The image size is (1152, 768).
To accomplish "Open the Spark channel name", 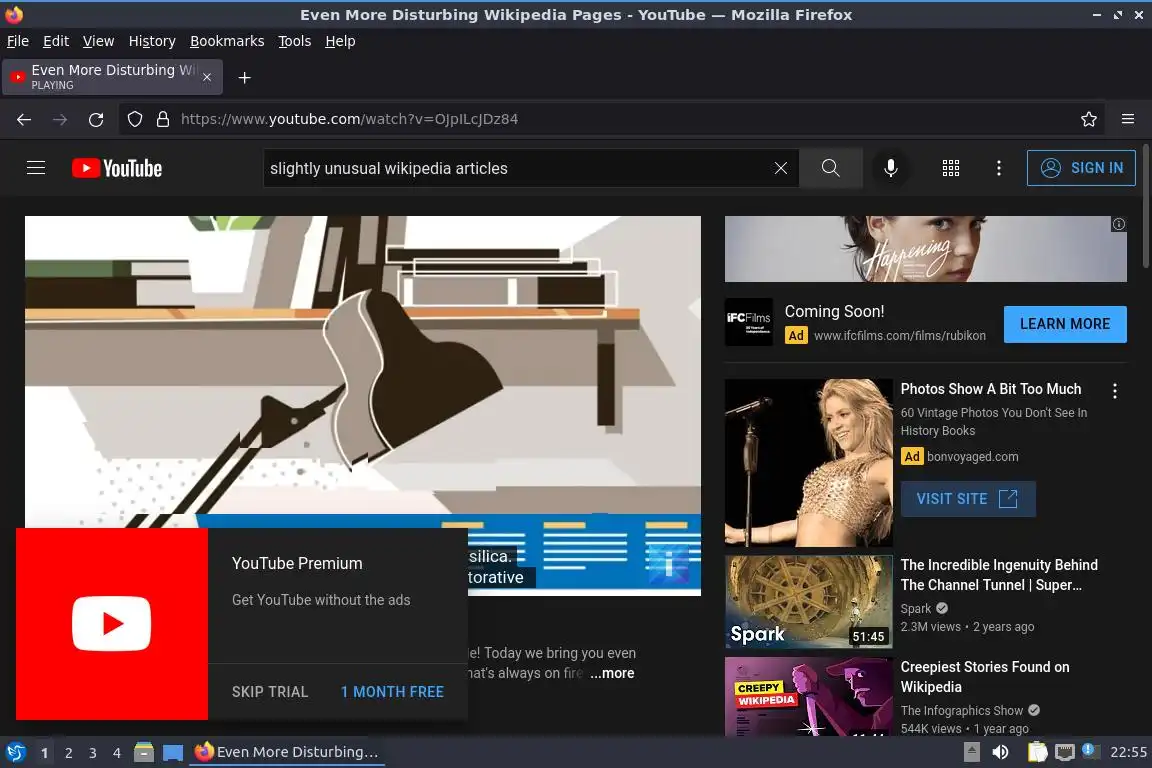I will pyautogui.click(x=915, y=609).
